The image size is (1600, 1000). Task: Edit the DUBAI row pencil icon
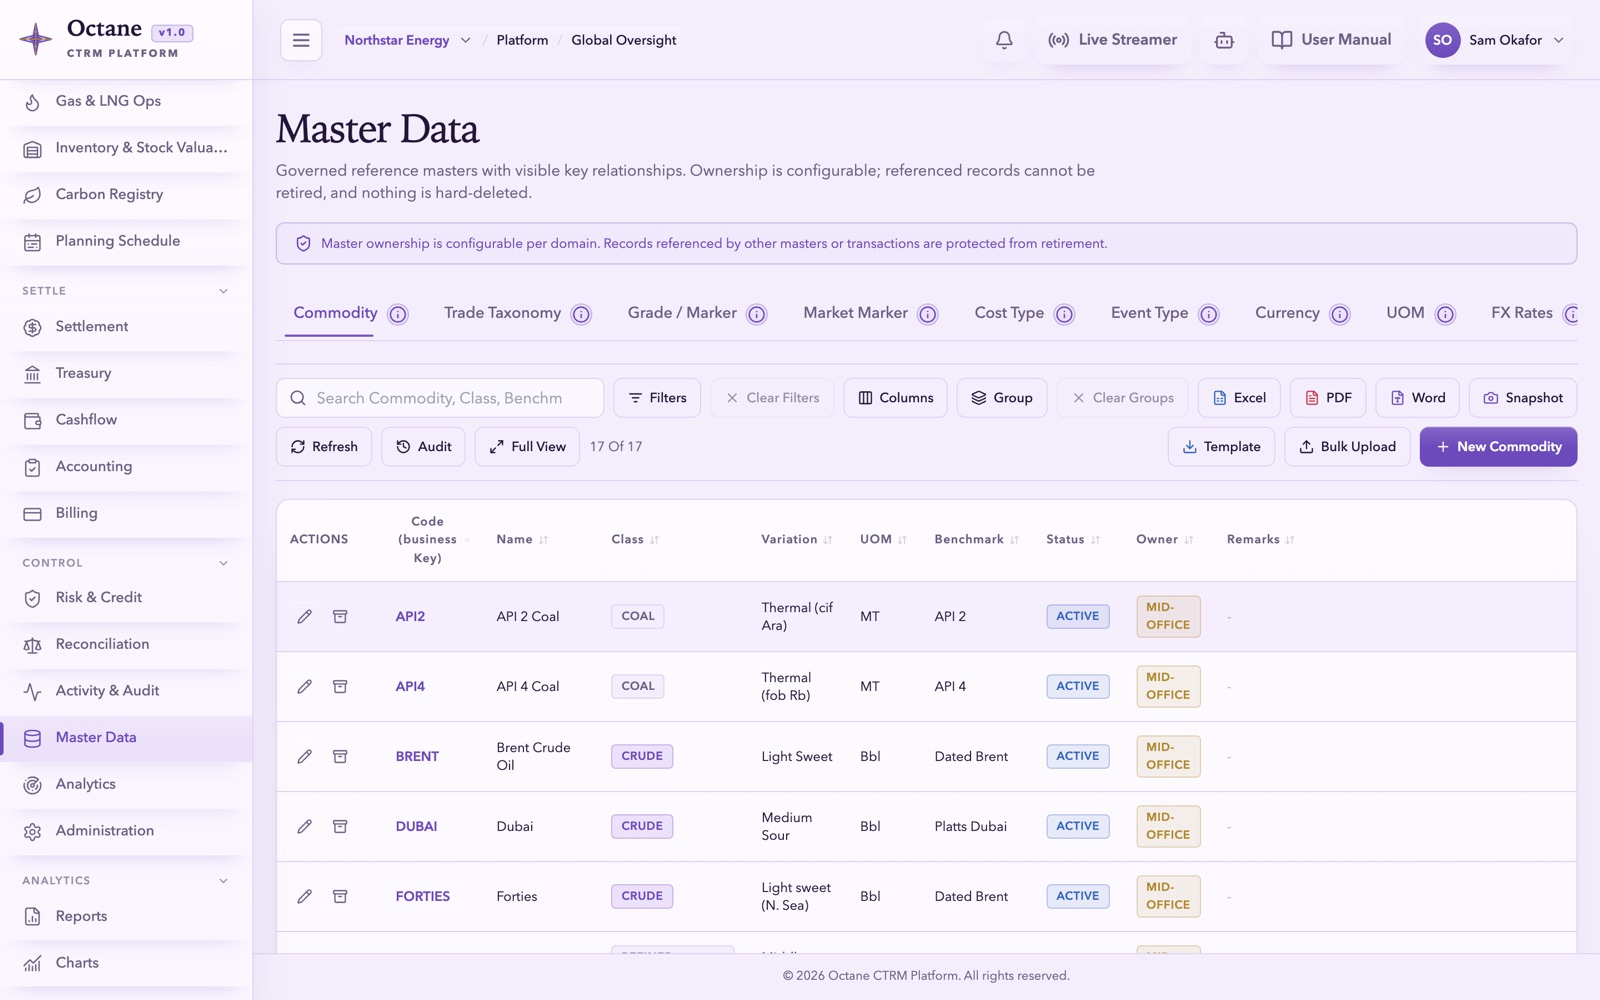point(305,827)
